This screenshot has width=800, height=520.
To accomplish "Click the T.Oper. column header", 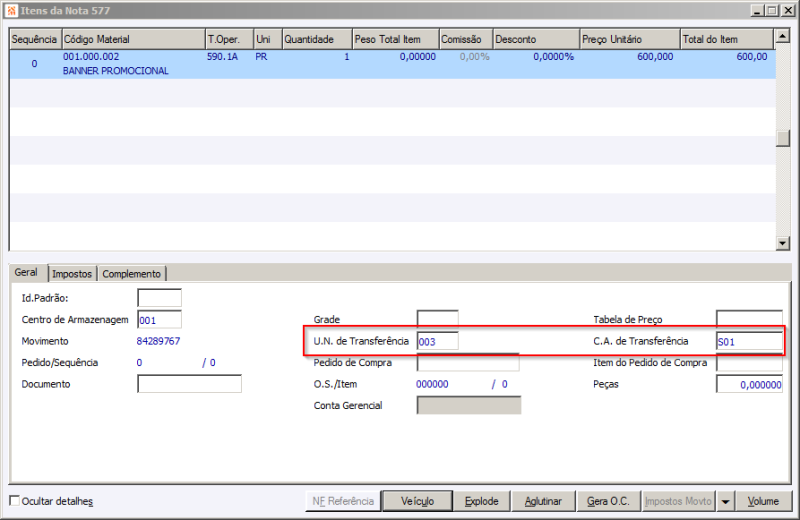I will 230,39.
